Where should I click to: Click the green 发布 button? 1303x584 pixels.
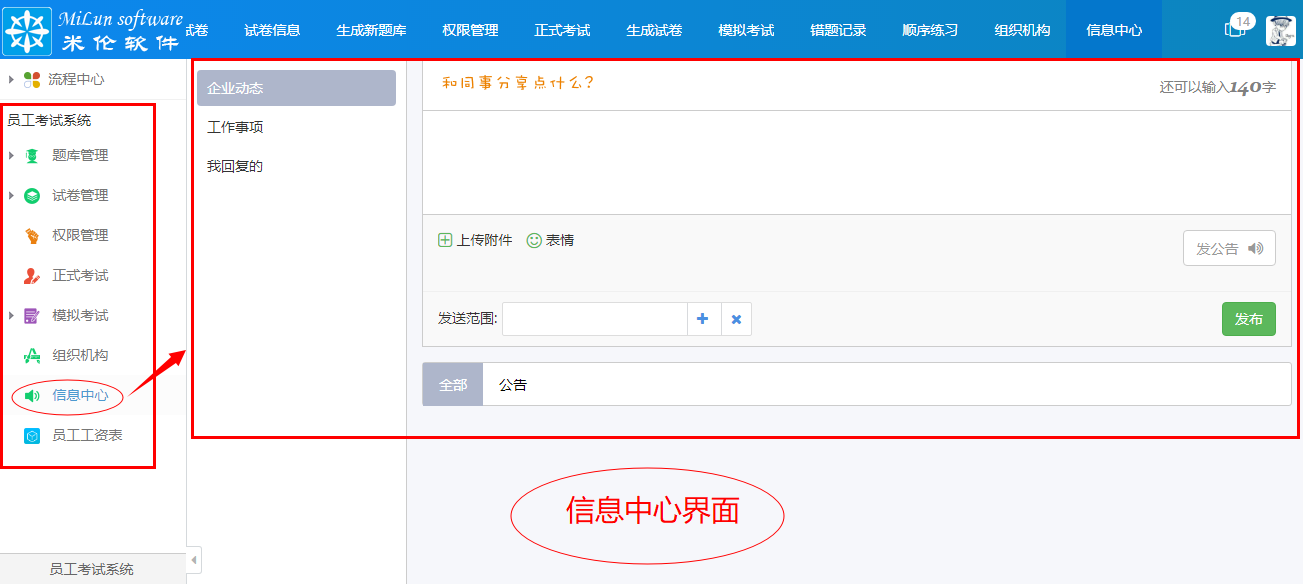[1248, 318]
